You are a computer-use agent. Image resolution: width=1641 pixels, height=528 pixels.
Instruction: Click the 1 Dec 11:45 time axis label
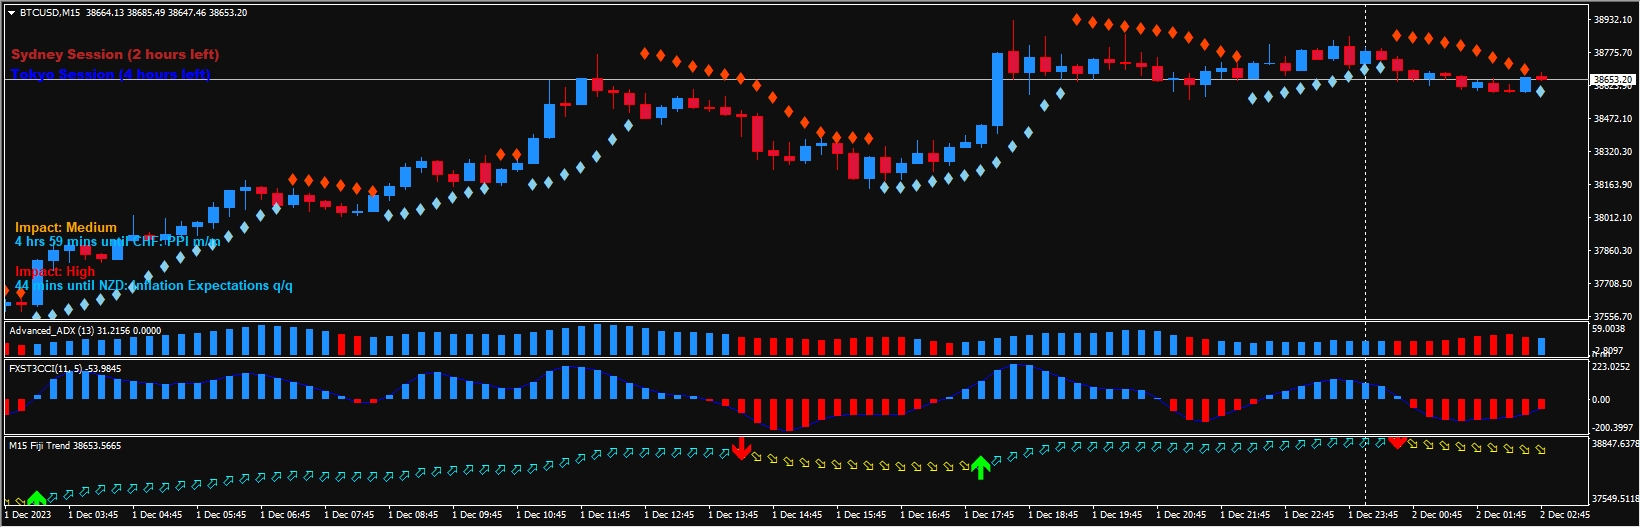pos(605,515)
